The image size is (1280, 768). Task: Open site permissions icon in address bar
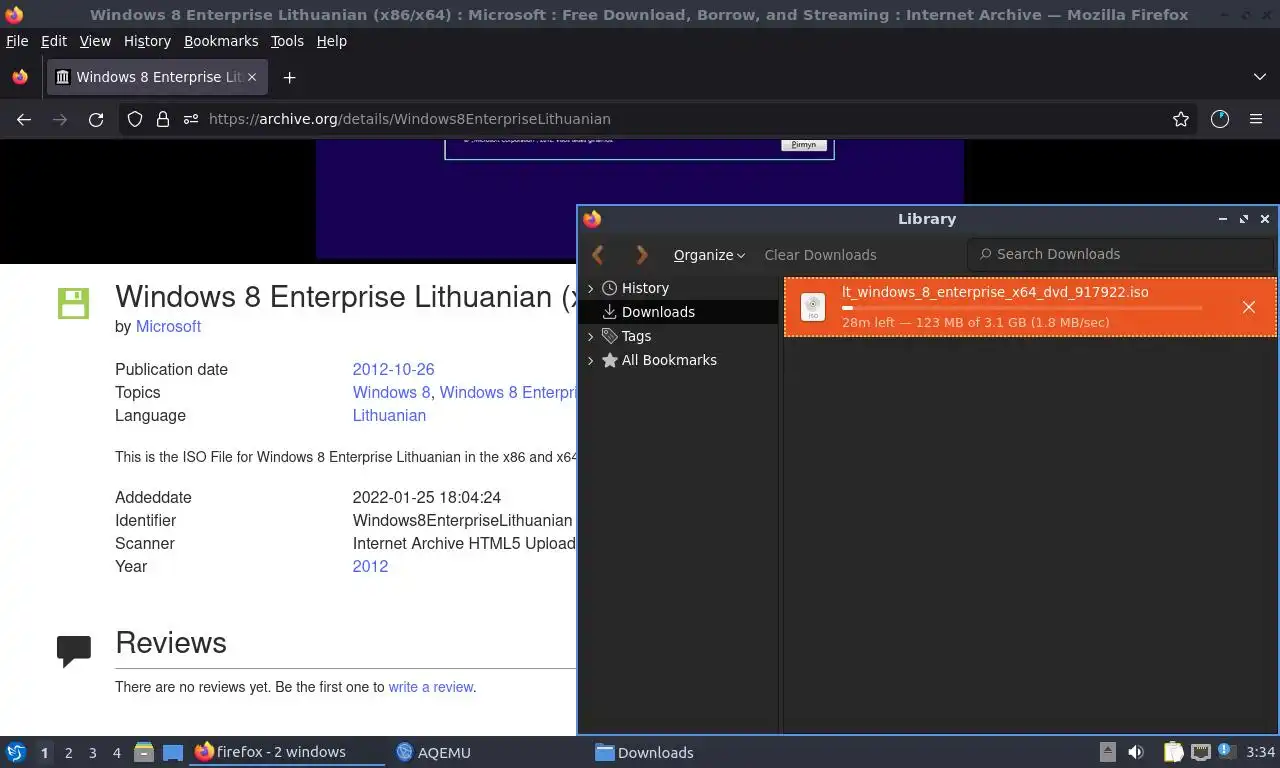click(191, 119)
